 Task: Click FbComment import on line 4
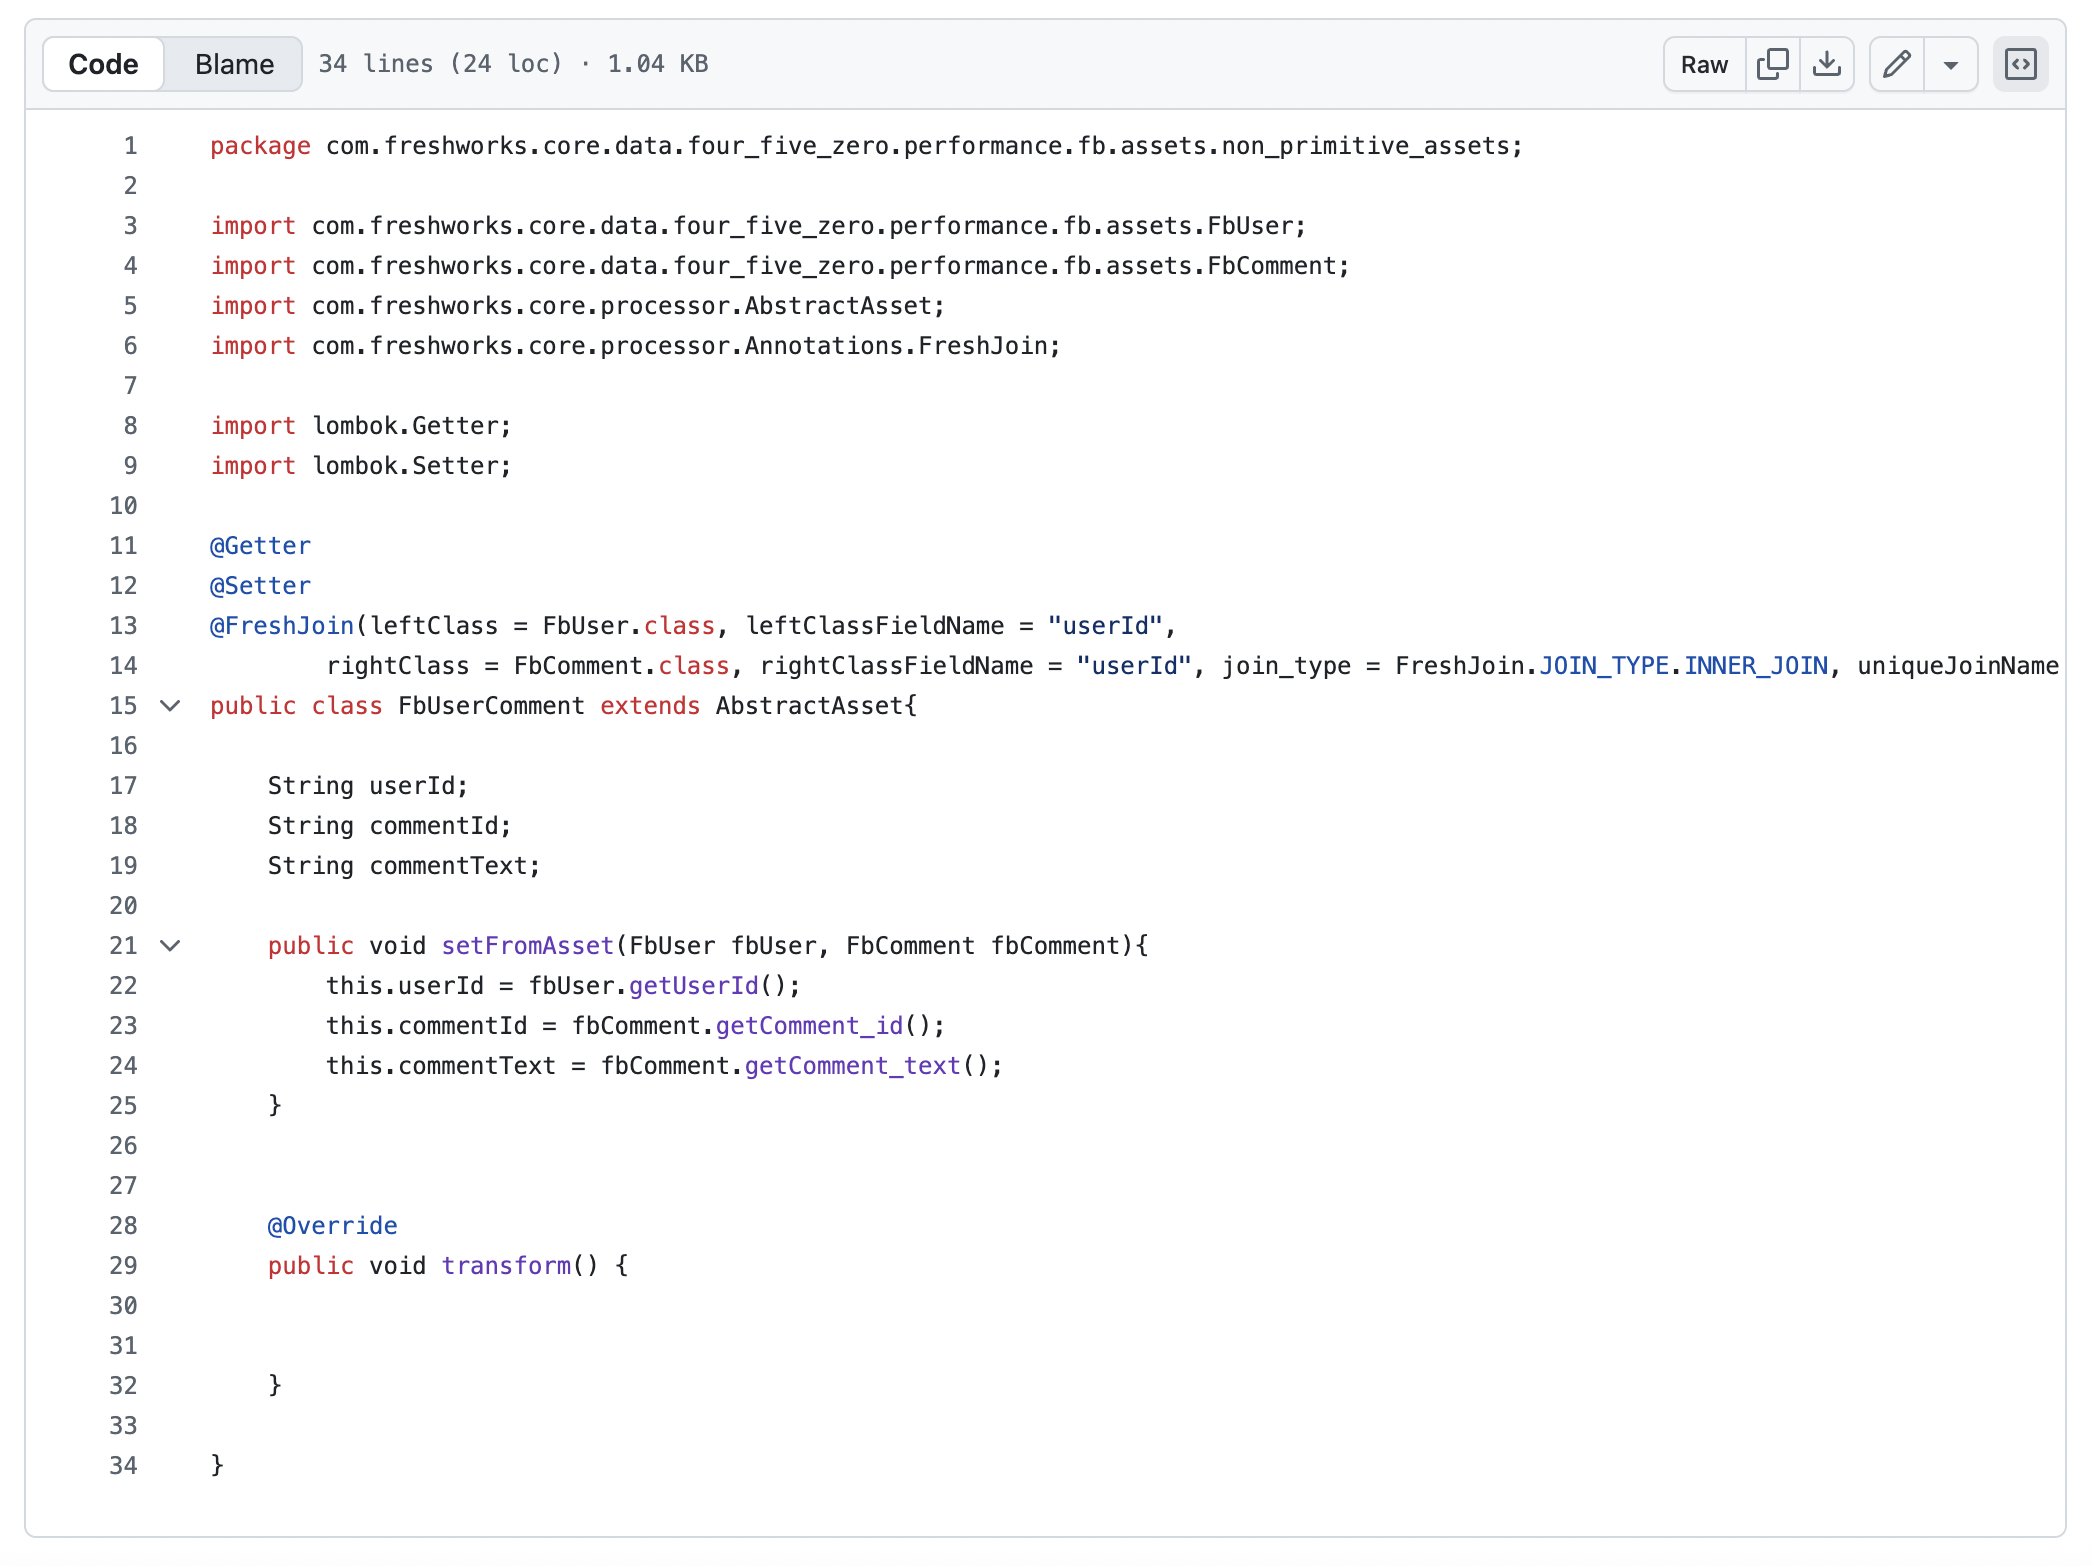(x=780, y=266)
